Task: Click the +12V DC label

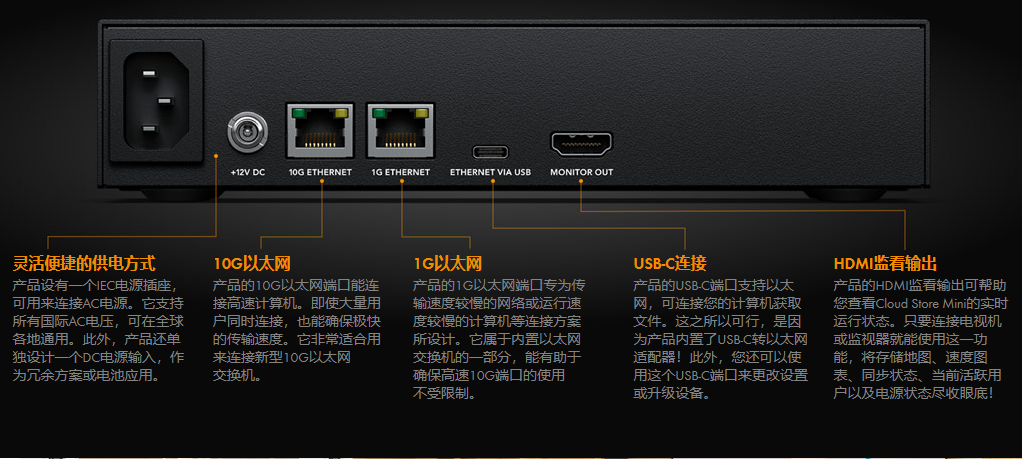Action: tap(248, 173)
